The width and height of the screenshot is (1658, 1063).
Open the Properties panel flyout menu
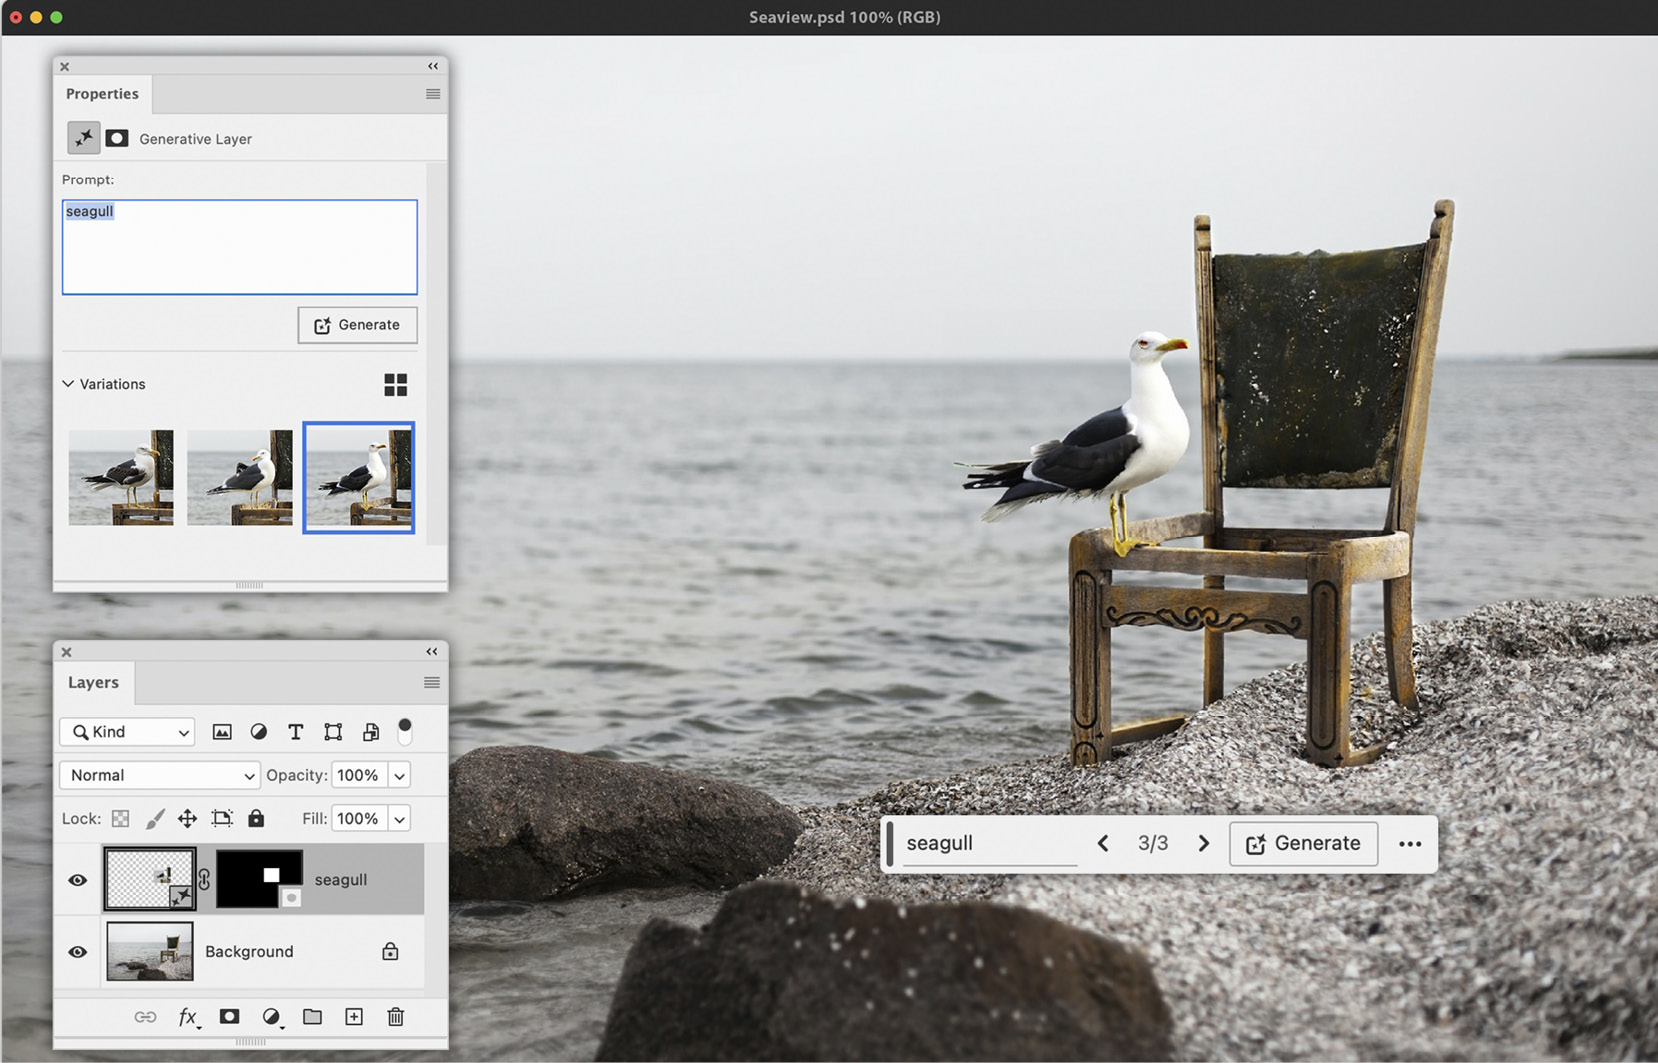(x=433, y=94)
